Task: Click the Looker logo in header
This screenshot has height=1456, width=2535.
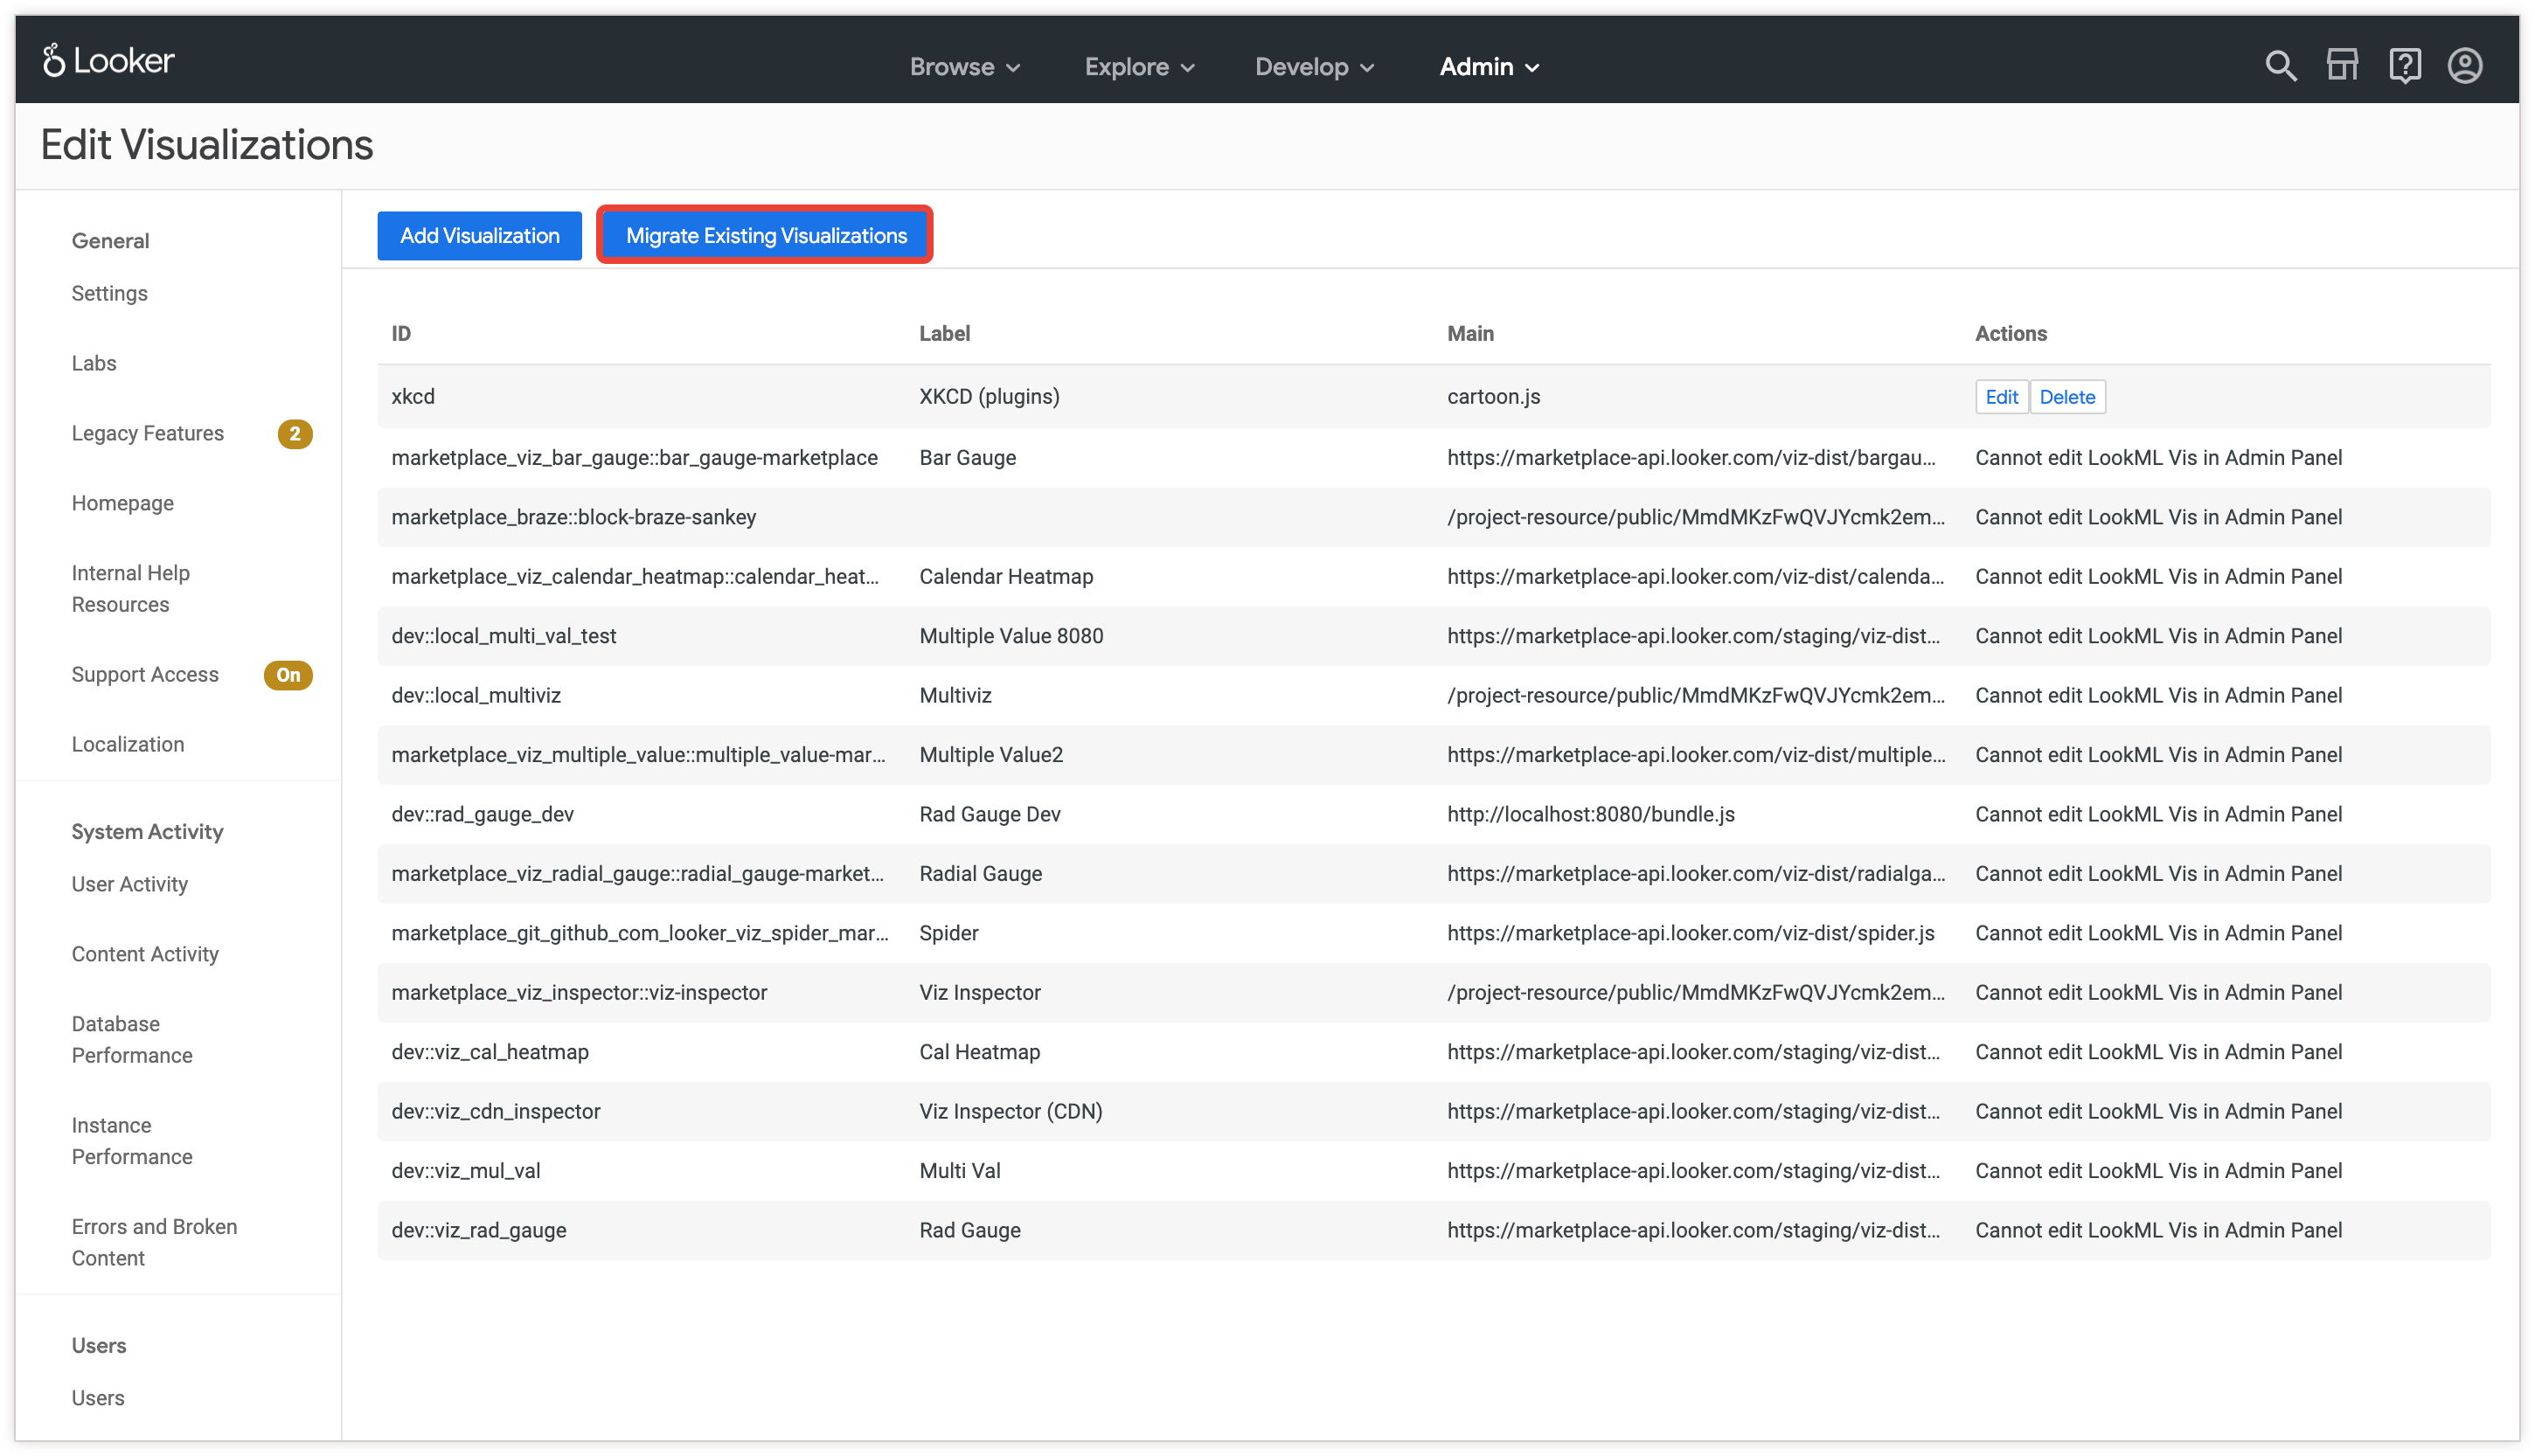Action: [x=108, y=61]
